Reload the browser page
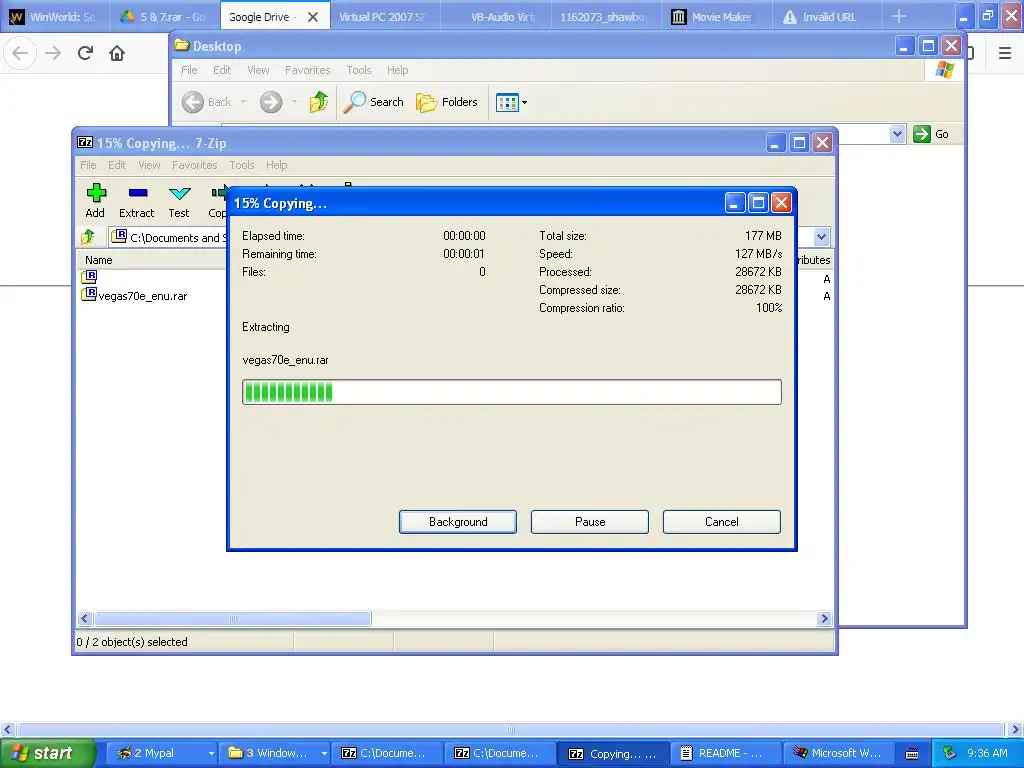The height and width of the screenshot is (768, 1024). click(x=85, y=53)
